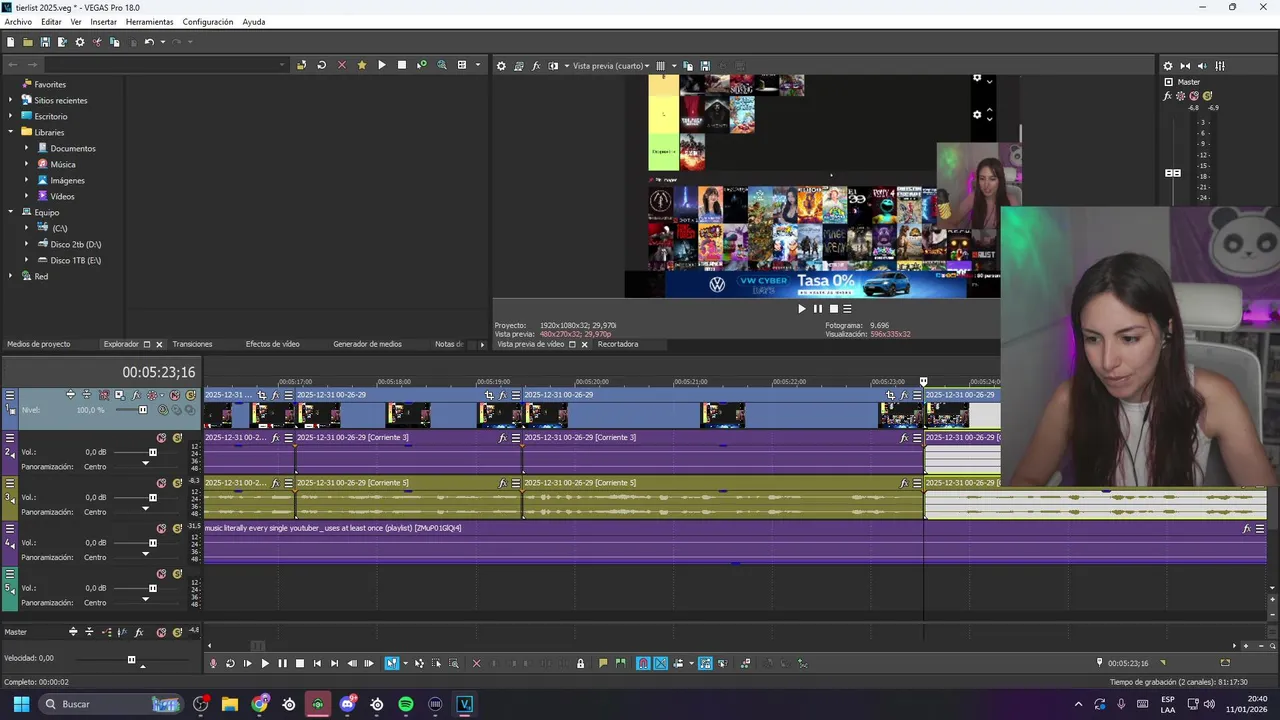Toggle loop playback on the transport bar
This screenshot has height=720, width=1280.
coord(230,663)
